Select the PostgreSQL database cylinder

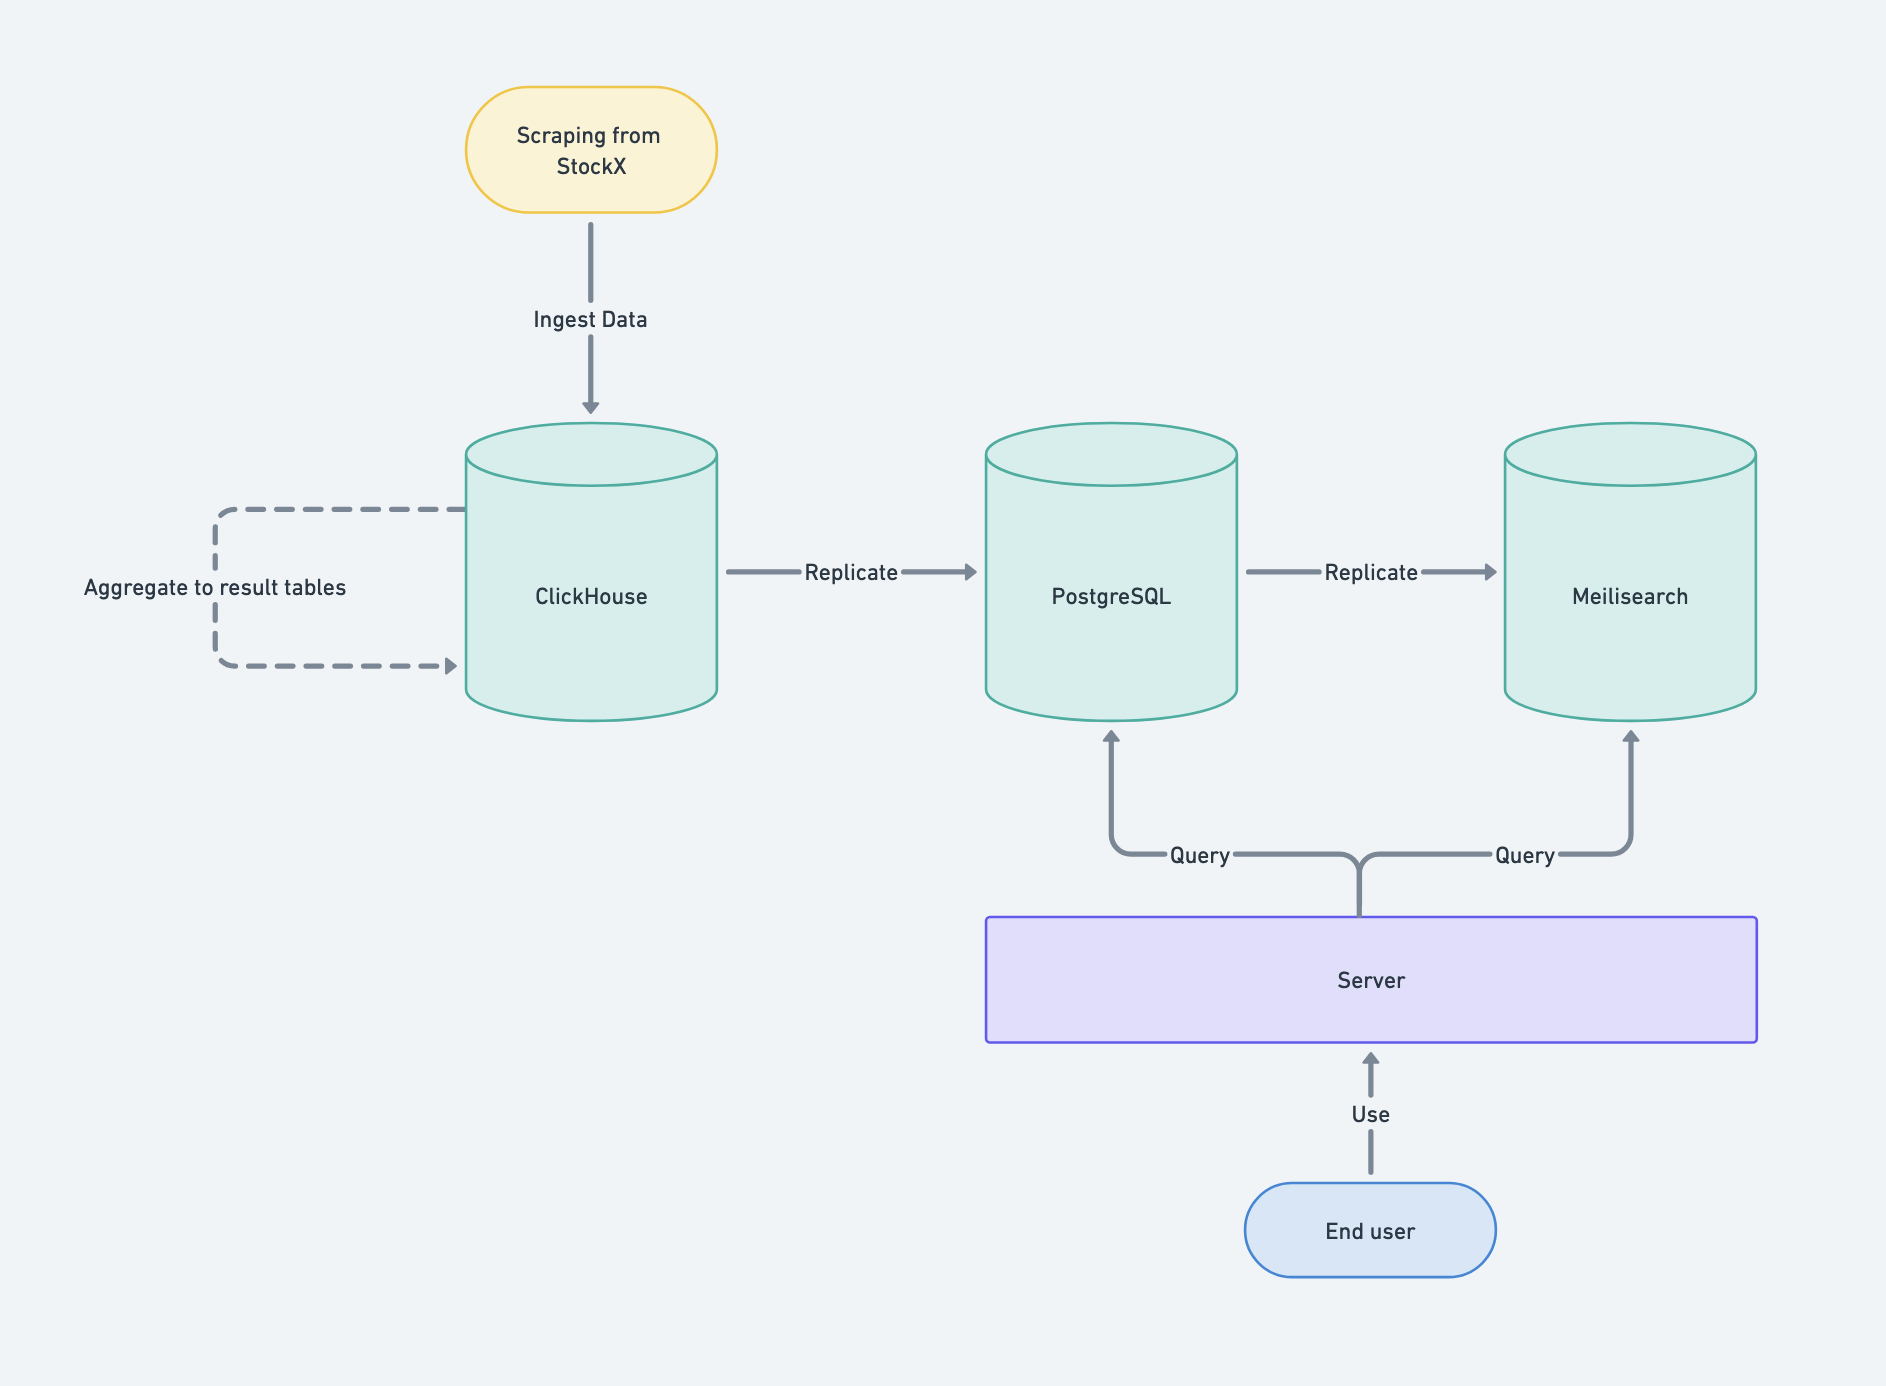(1111, 572)
